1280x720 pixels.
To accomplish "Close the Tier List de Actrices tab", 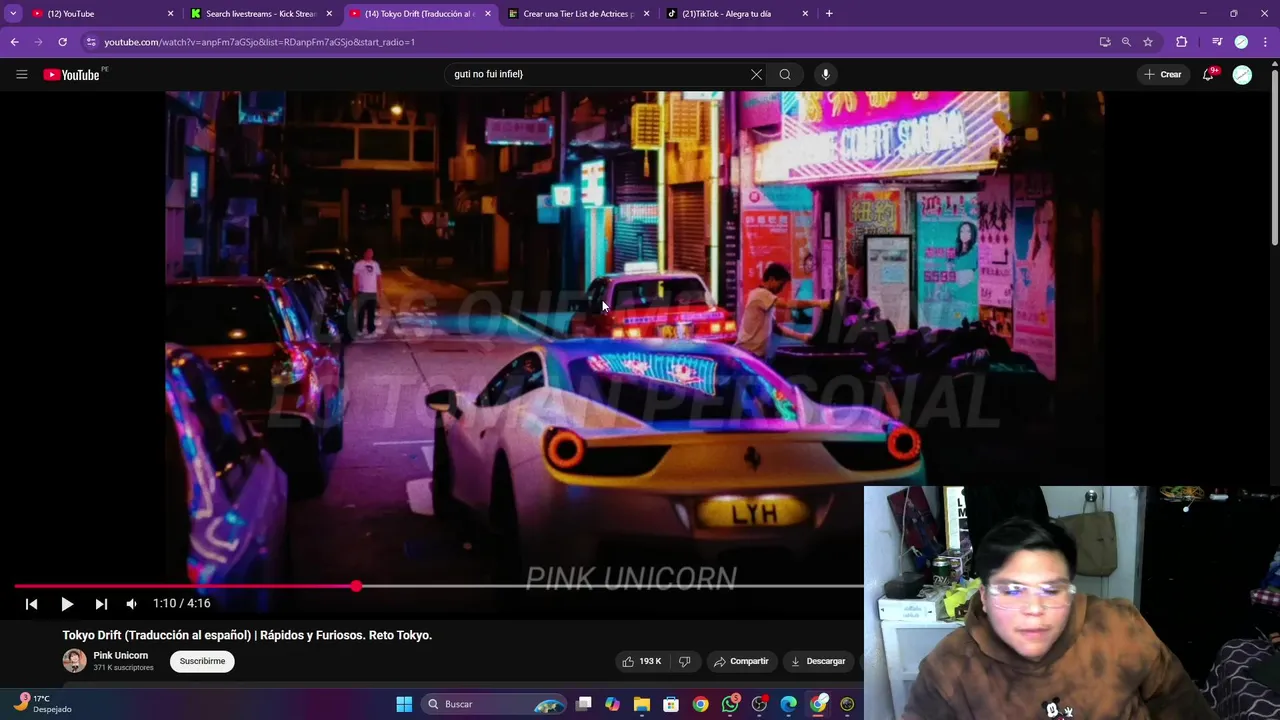I will (x=646, y=14).
